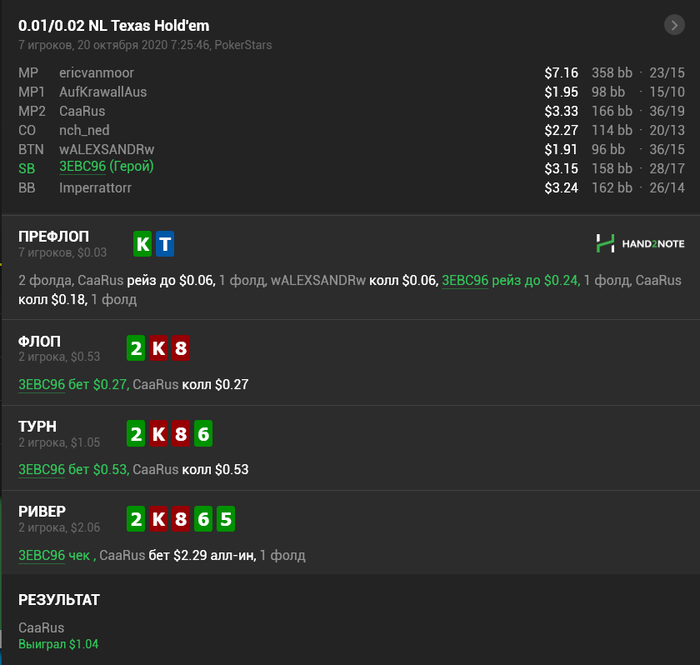The width and height of the screenshot is (700, 665).
Task: Click the ПРЕФЛОП section heading
Action: tap(54, 237)
